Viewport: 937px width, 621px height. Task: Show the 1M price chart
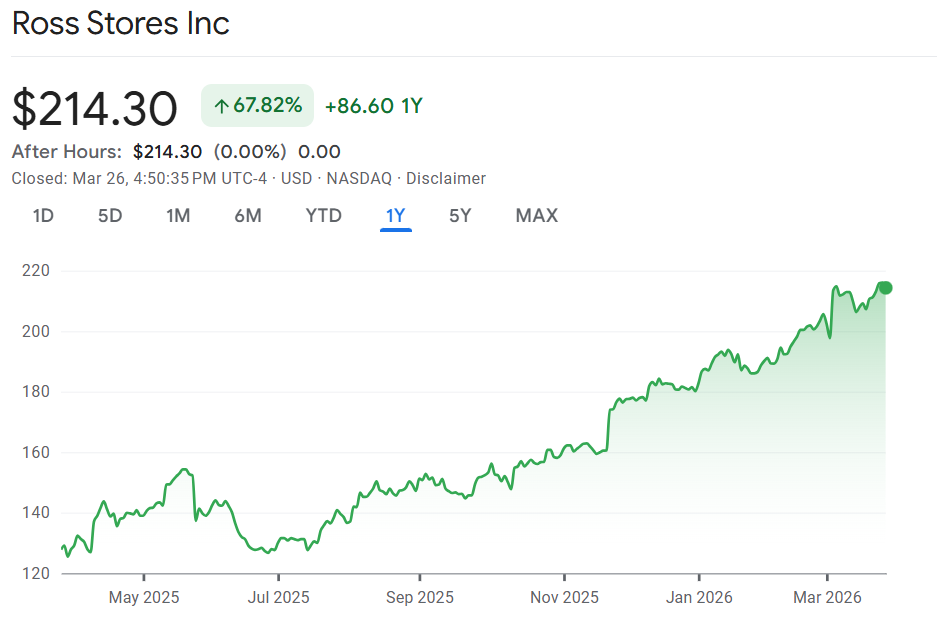[178, 215]
